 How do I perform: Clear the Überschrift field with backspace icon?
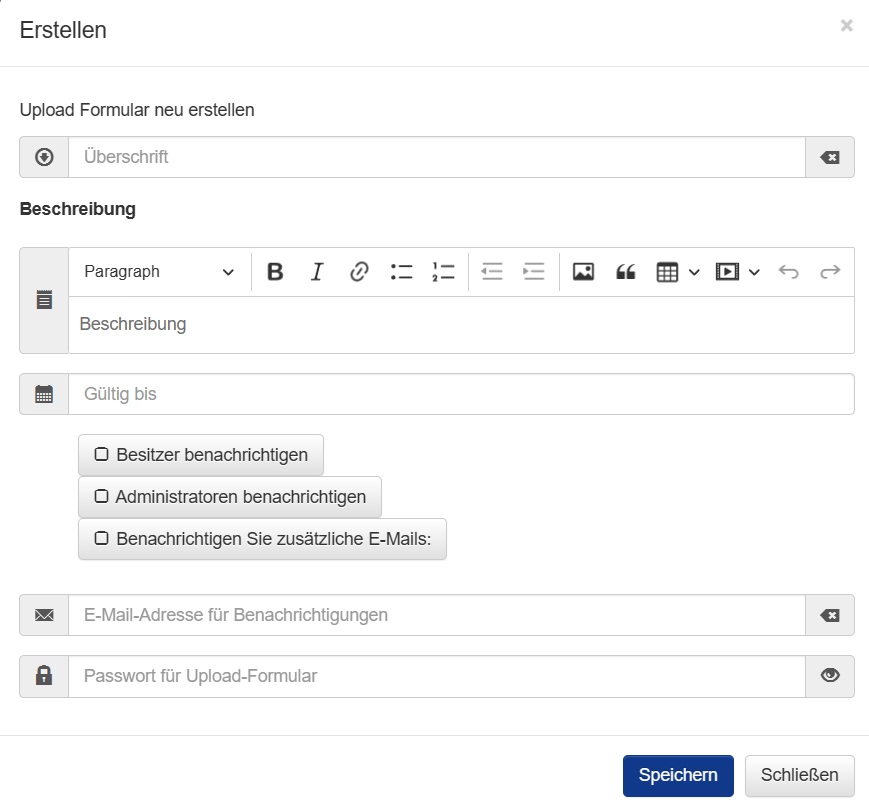pyautogui.click(x=830, y=157)
